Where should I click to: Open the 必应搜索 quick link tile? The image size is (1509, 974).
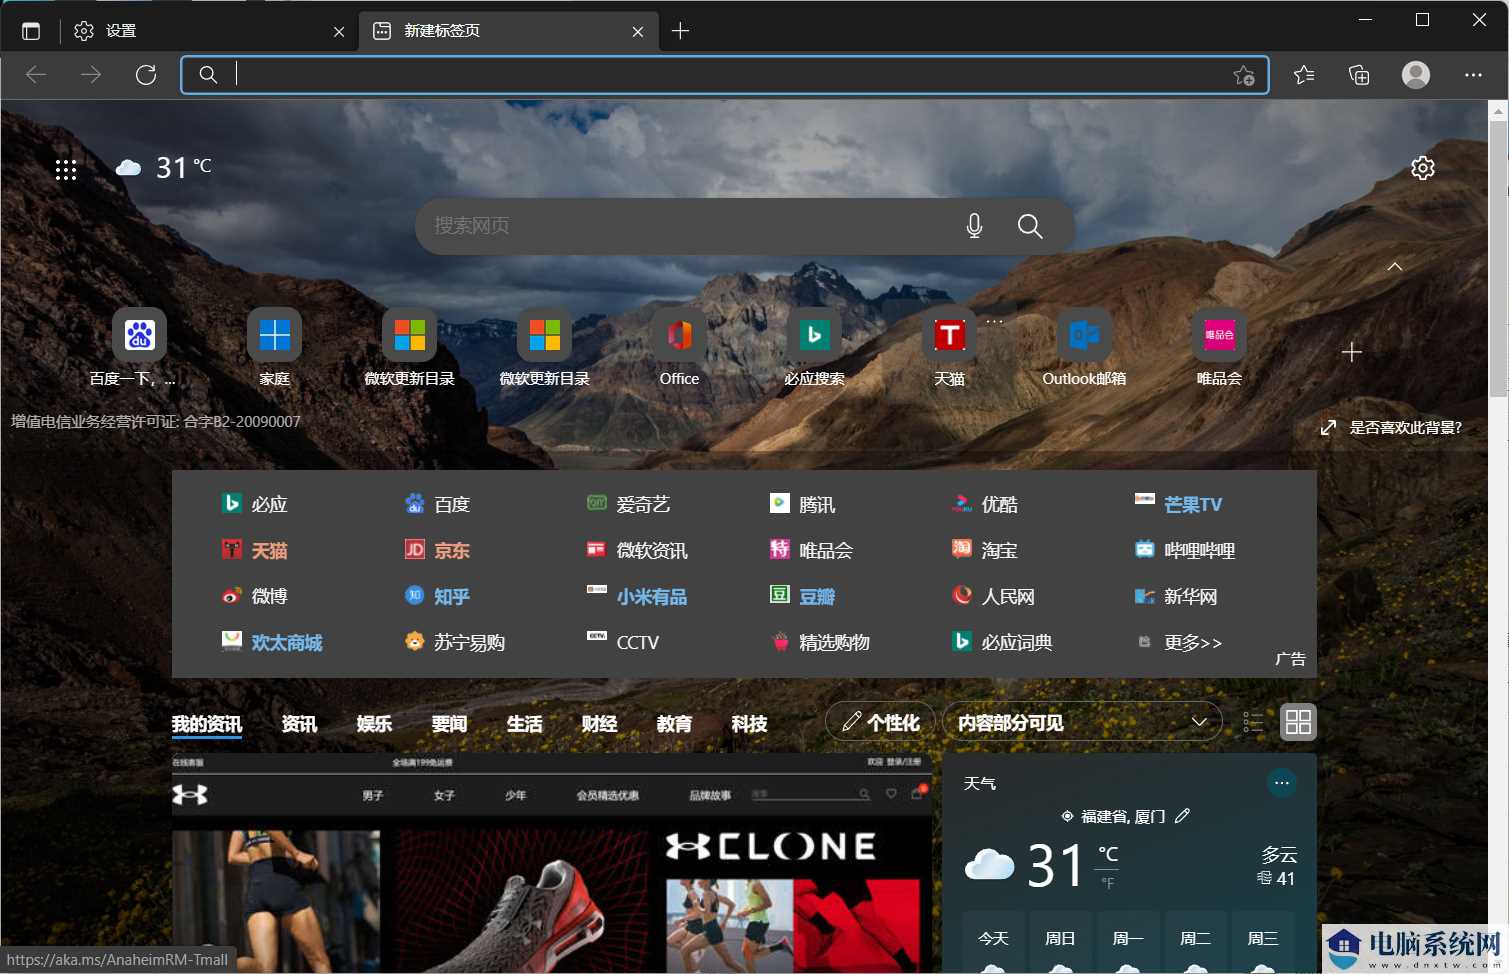(814, 348)
